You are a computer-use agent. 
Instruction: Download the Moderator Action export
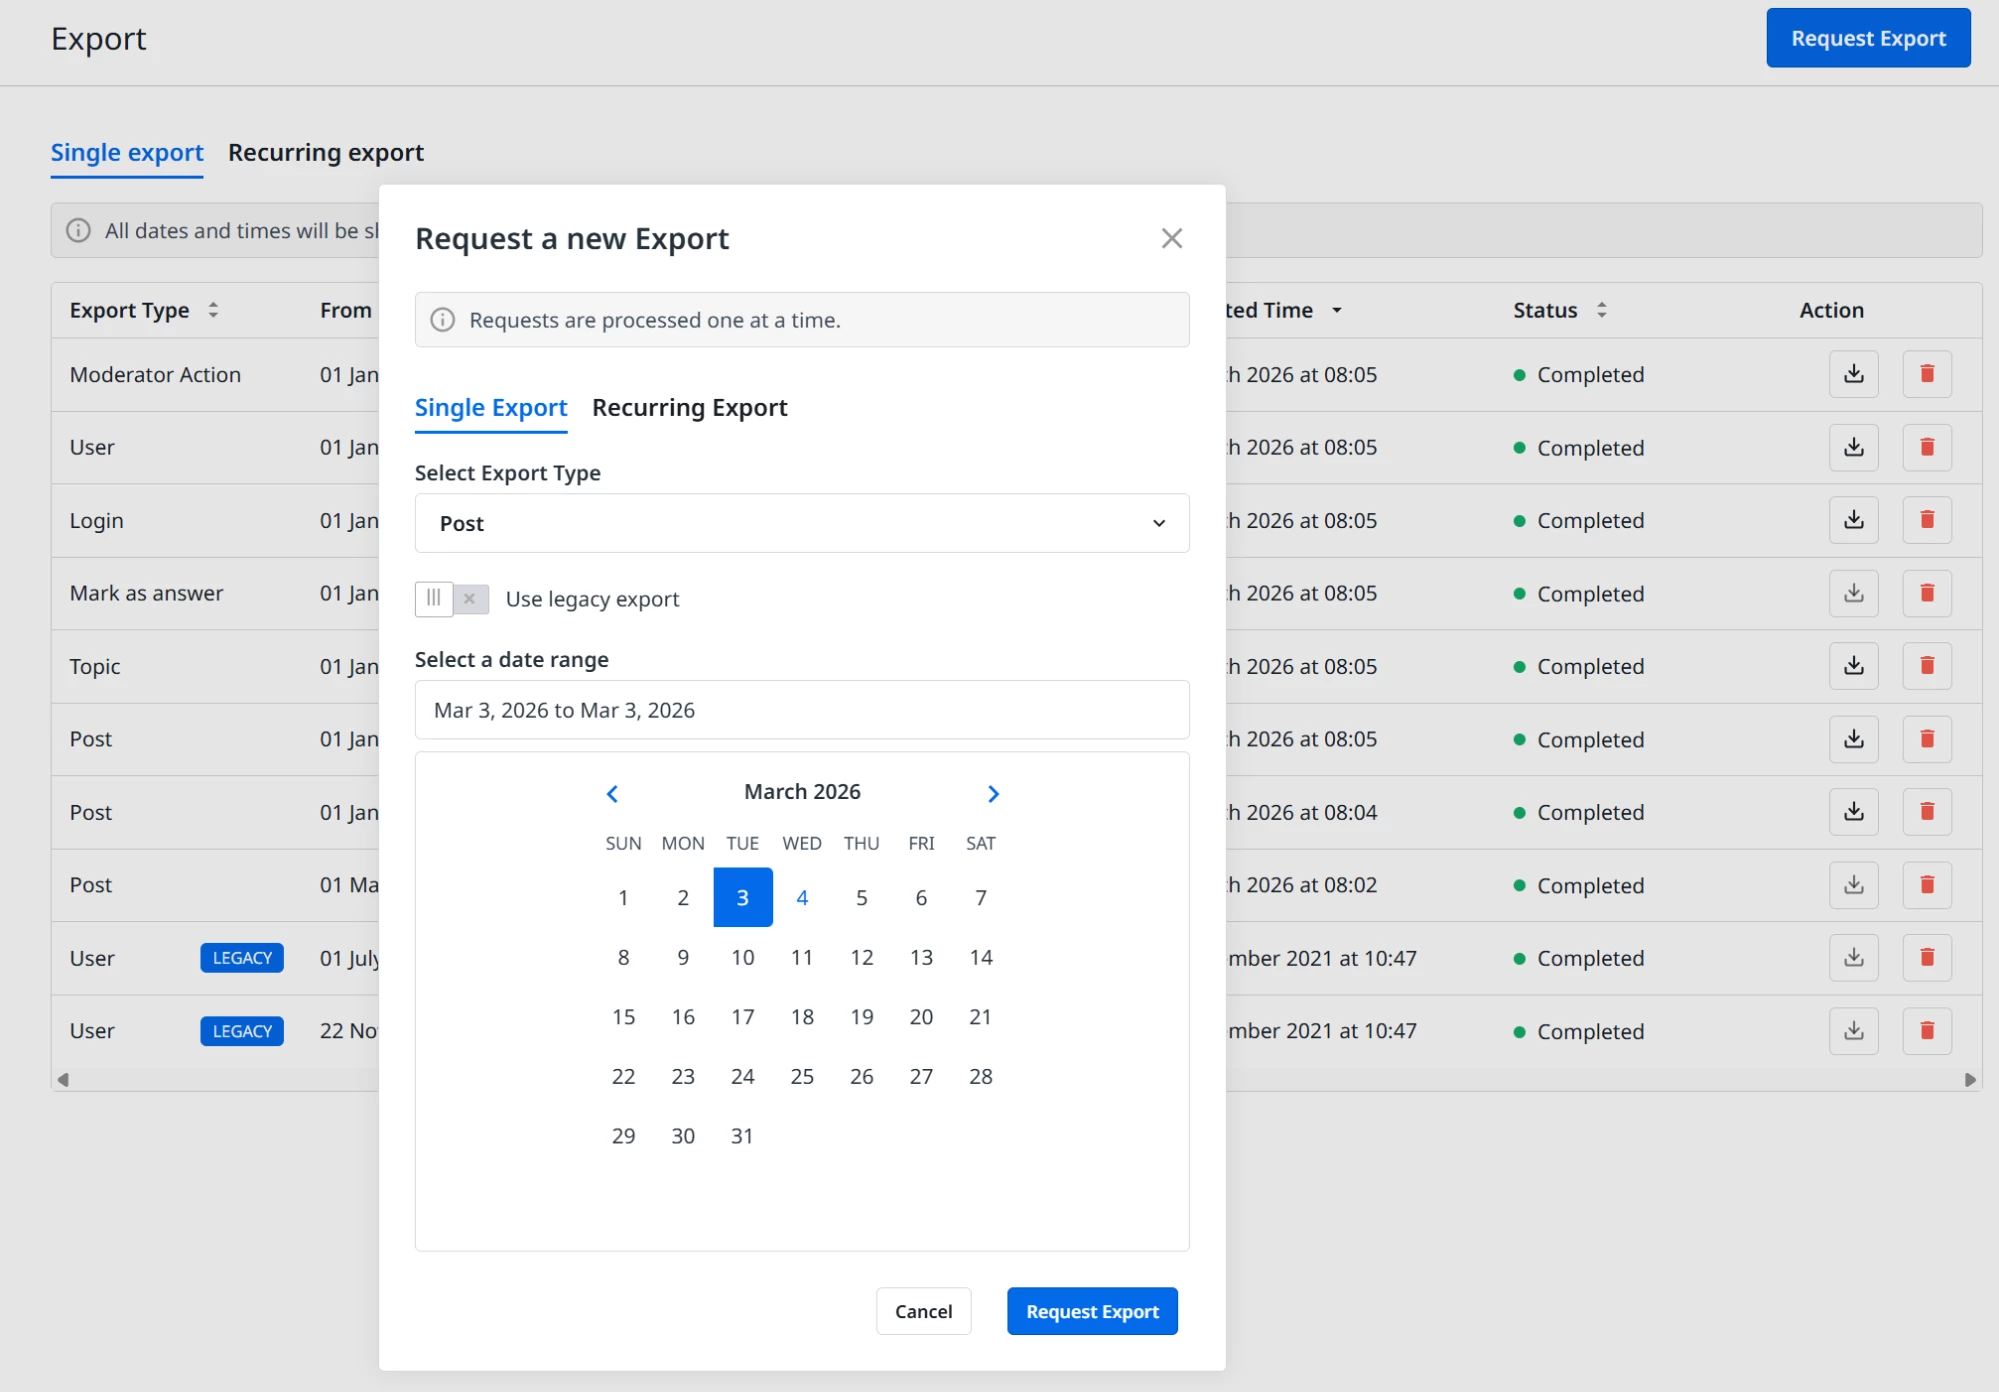(1853, 374)
